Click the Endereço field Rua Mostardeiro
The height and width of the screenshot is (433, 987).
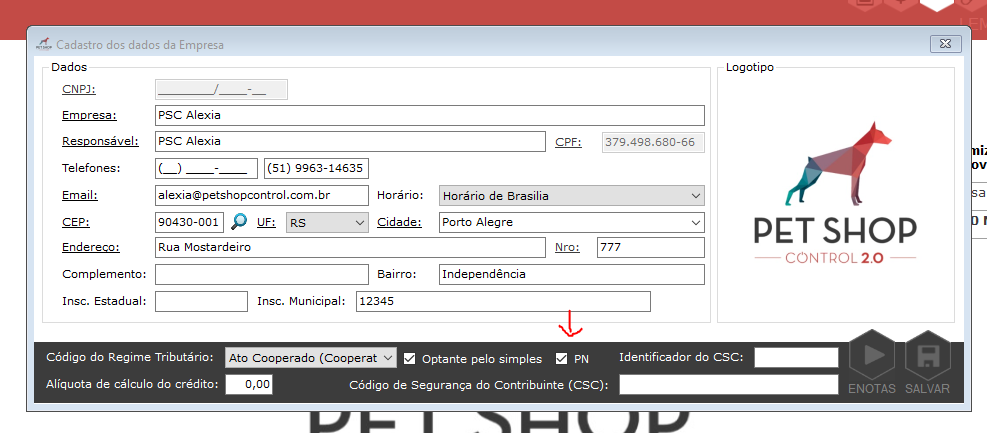pos(350,247)
